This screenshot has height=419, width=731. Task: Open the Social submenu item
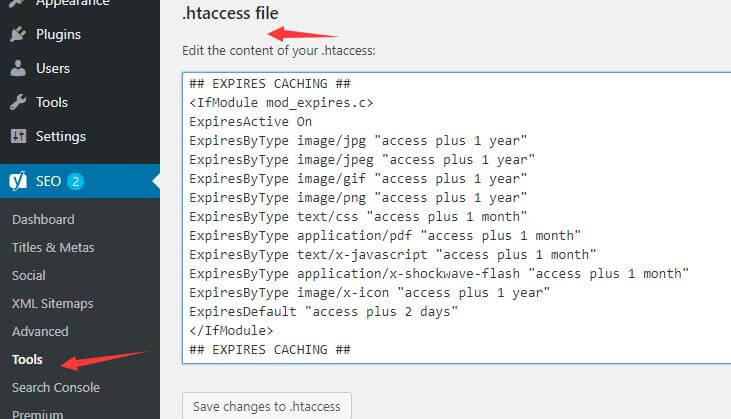[x=29, y=275]
